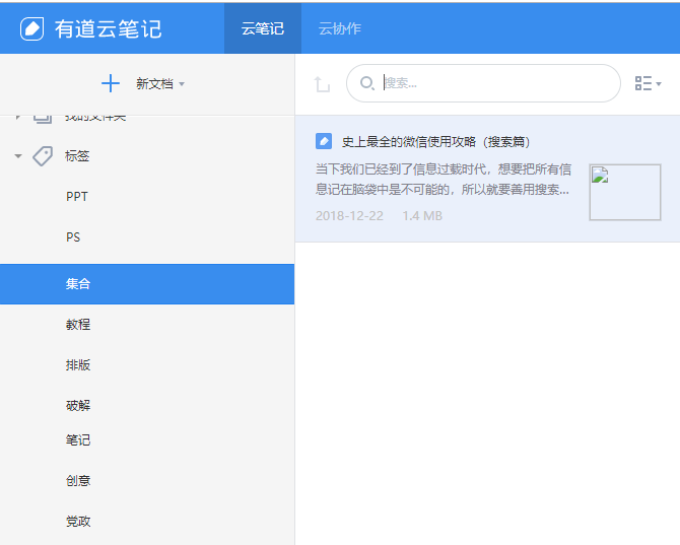Select the 排版 tag

point(78,365)
